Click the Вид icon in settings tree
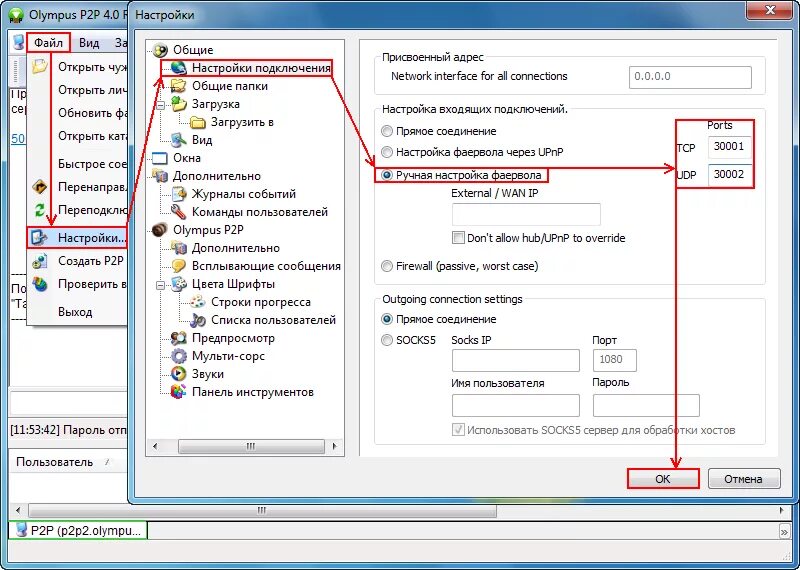 point(179,140)
